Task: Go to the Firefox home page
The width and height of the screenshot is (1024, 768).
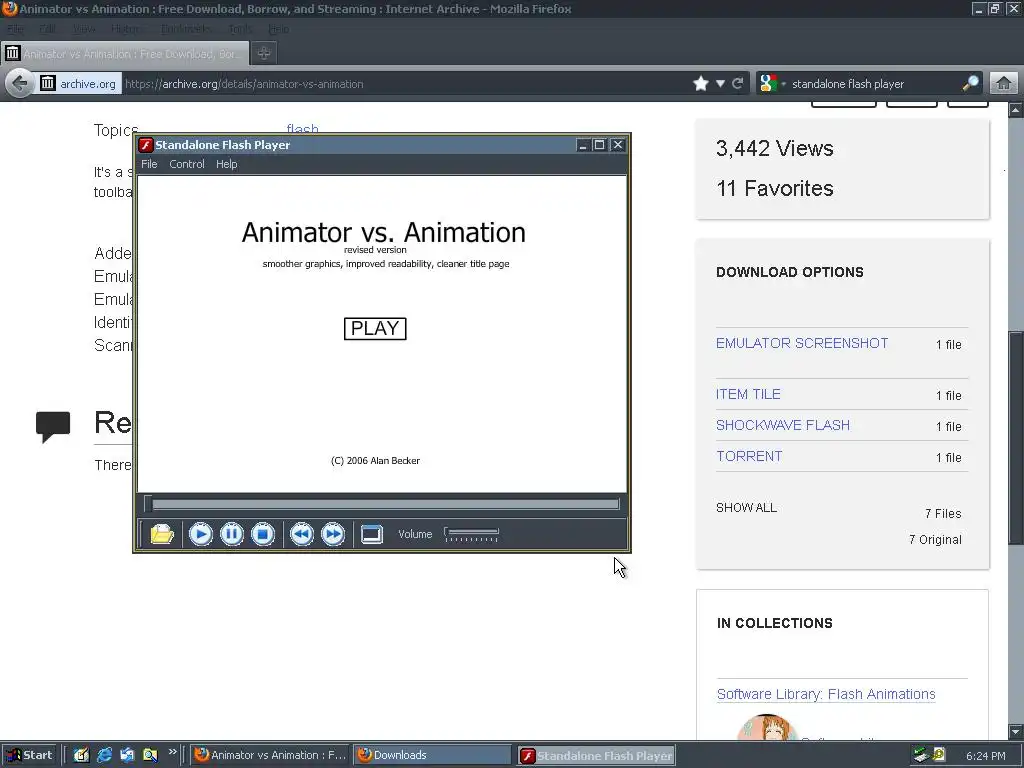Action: (x=1003, y=84)
